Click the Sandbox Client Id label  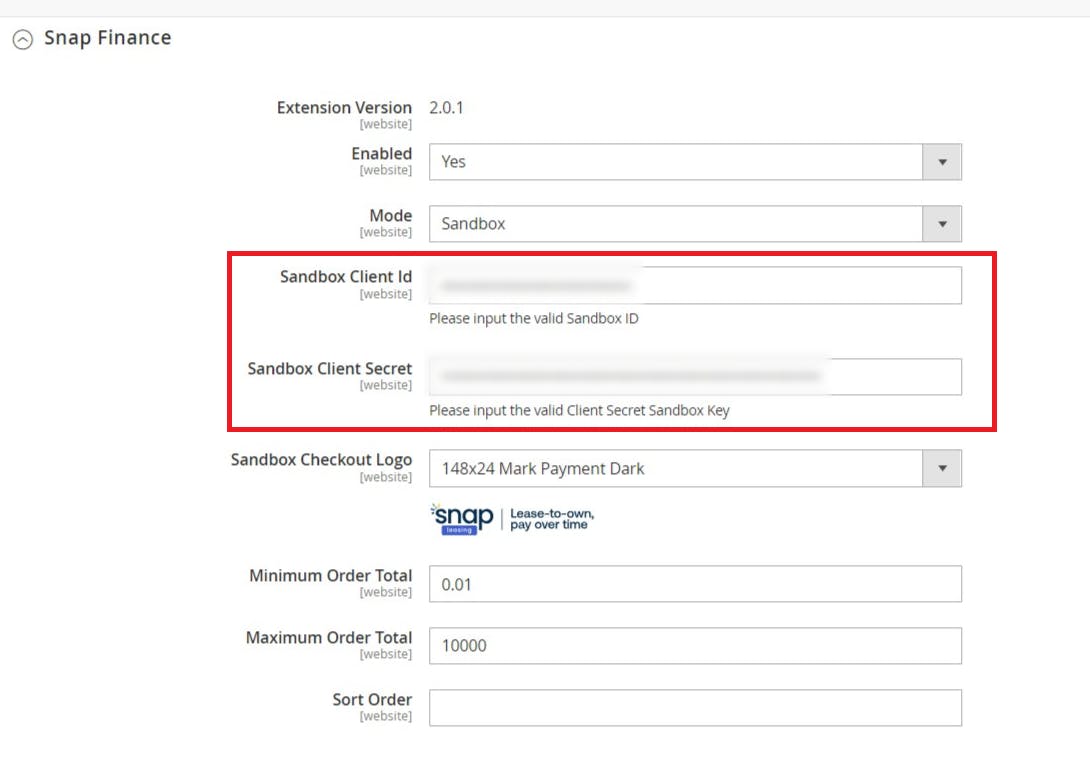[346, 277]
